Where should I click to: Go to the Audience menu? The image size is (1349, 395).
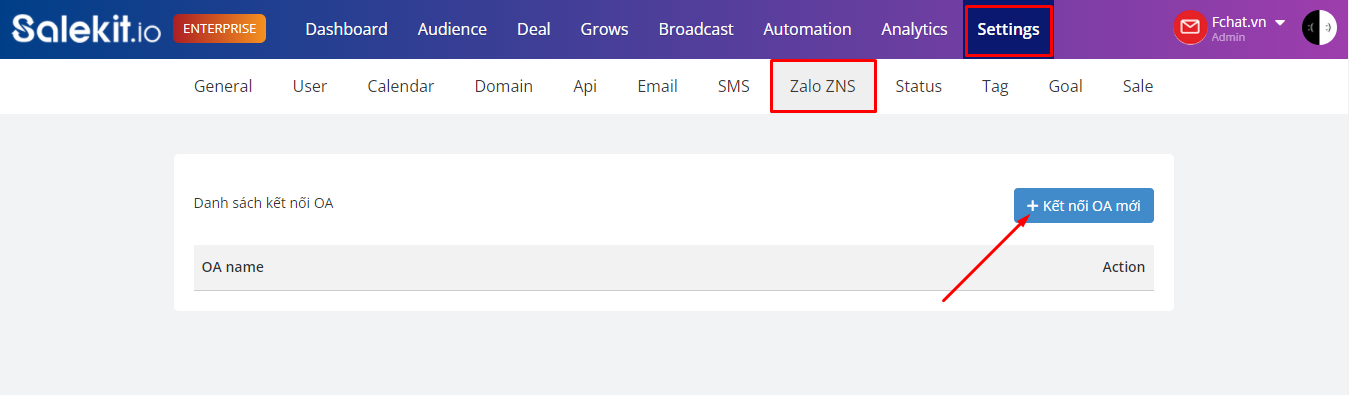click(452, 29)
